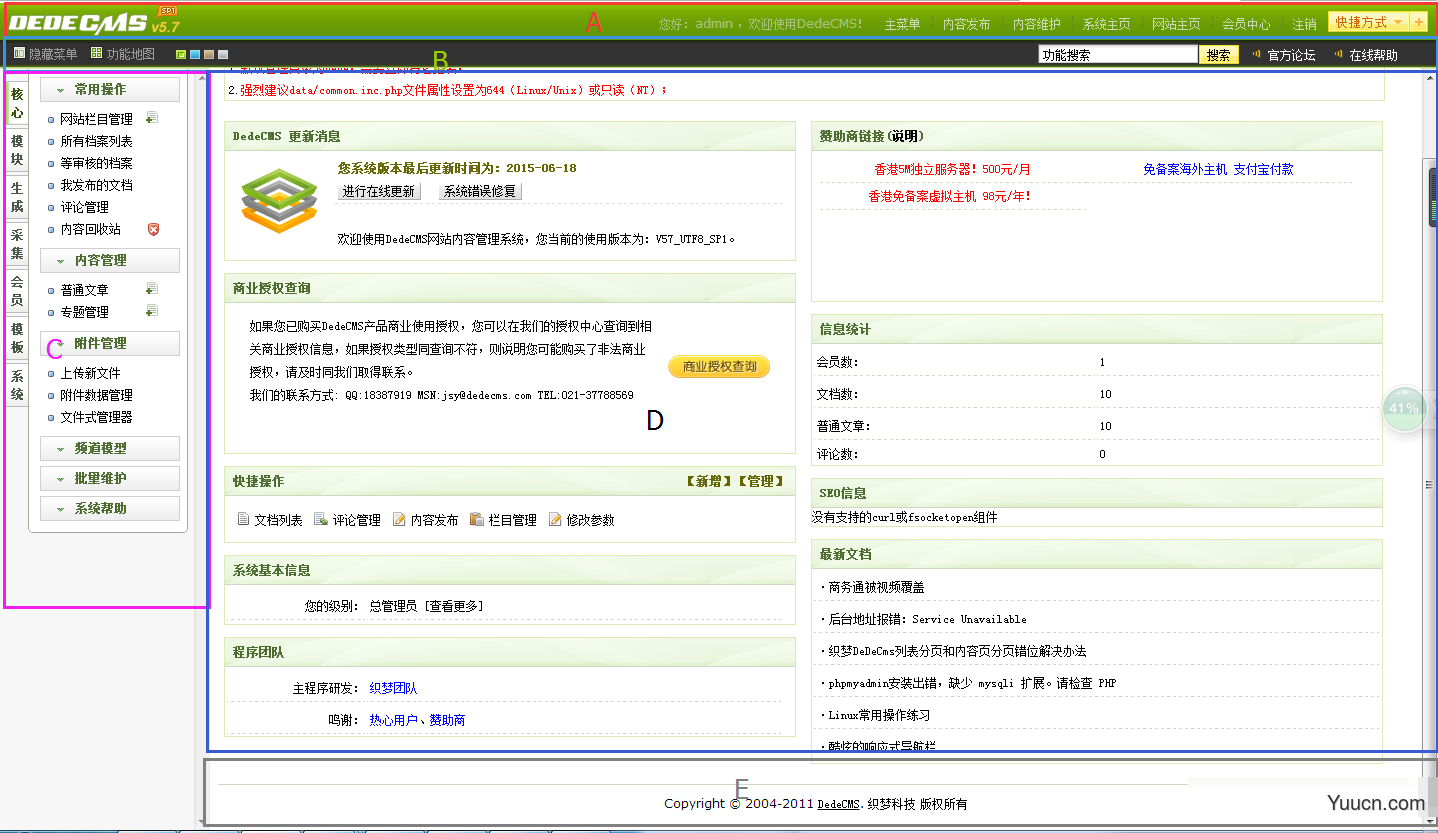Screen dimensions: 1438x833
Task: Pick the blue theme color swatch
Action: [x=195, y=54]
